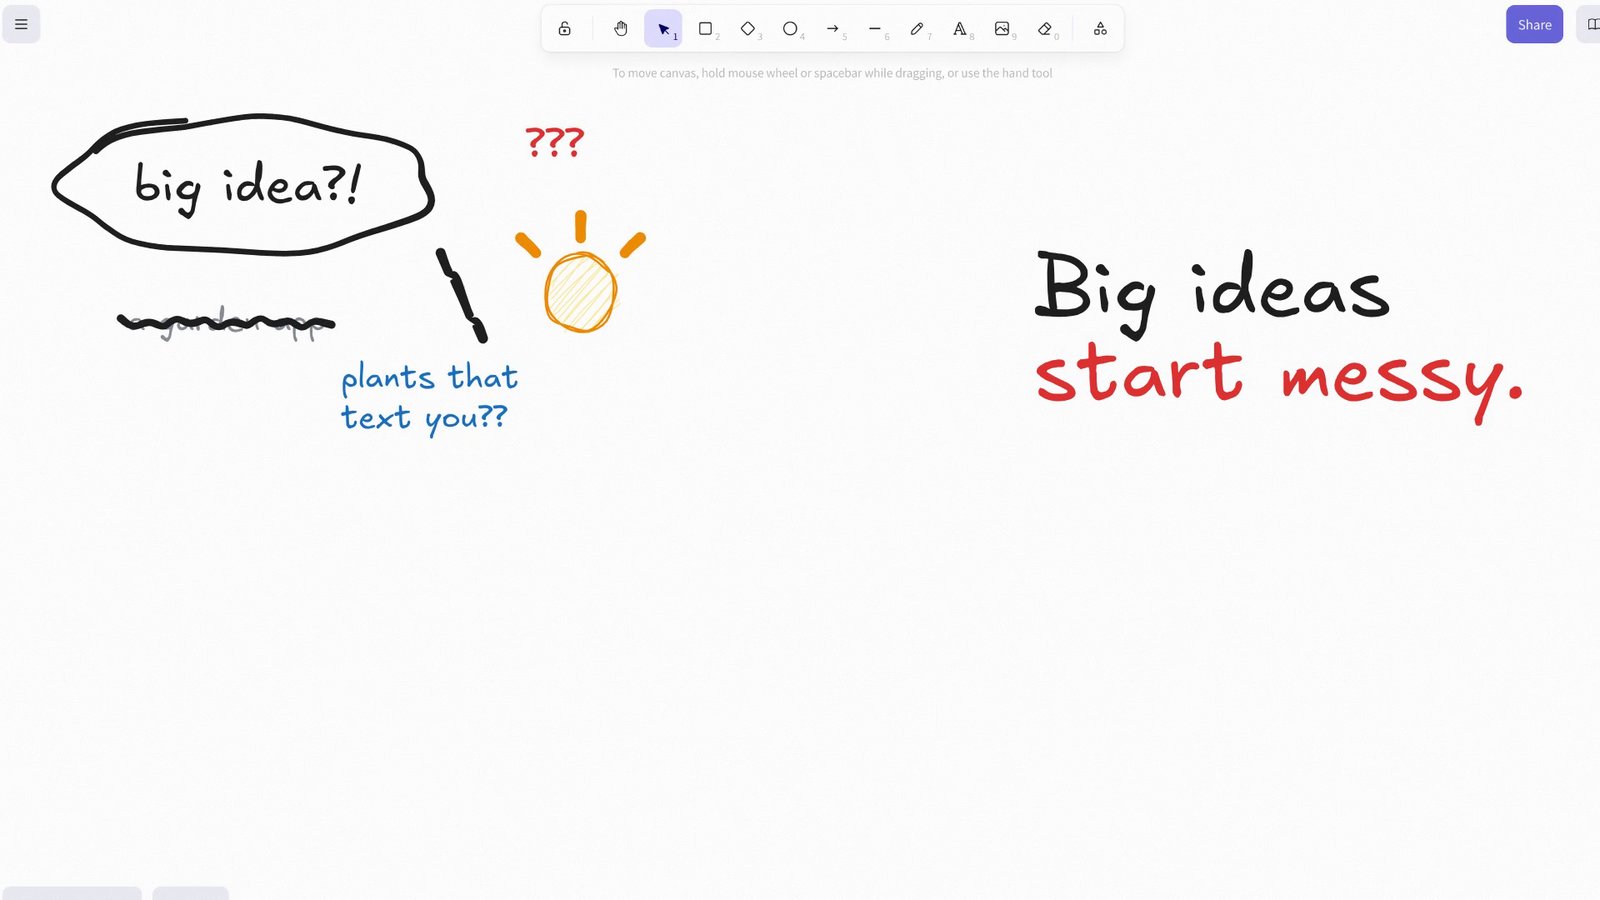Open the library sidebar book icon
Screen dimensions: 1600x900
click(1590, 25)
